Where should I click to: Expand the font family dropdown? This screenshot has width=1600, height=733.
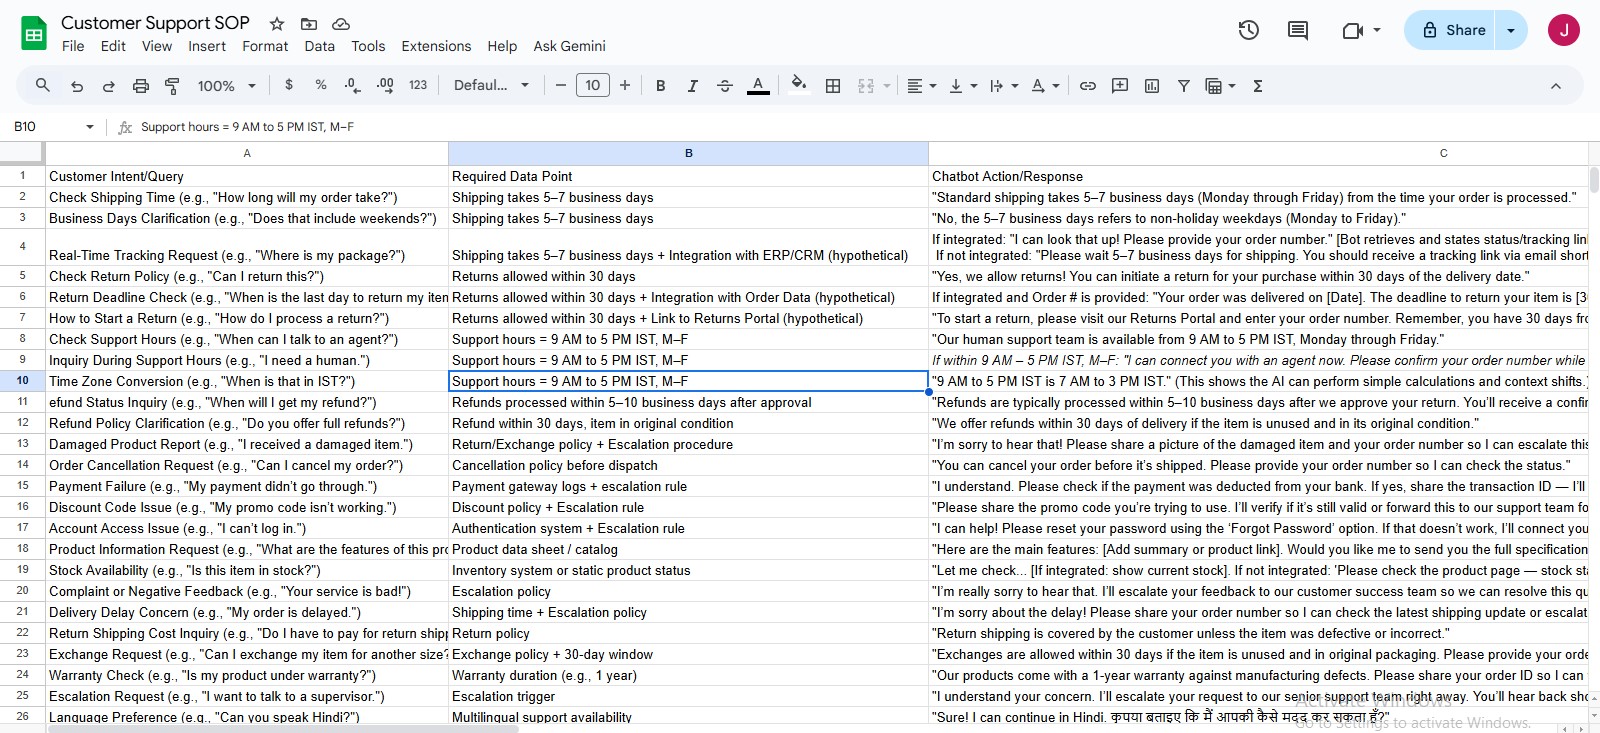pyautogui.click(x=491, y=86)
